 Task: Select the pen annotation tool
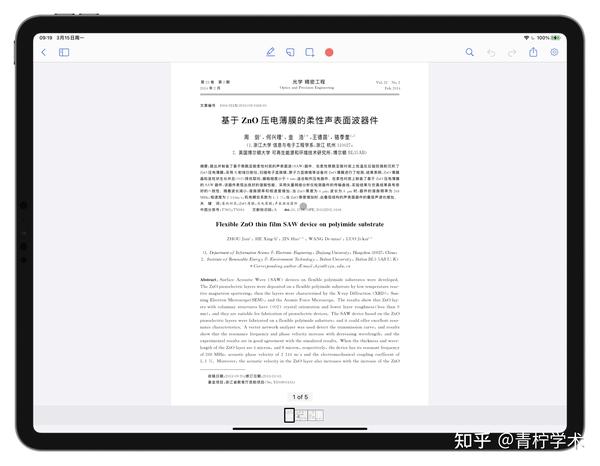(271, 52)
